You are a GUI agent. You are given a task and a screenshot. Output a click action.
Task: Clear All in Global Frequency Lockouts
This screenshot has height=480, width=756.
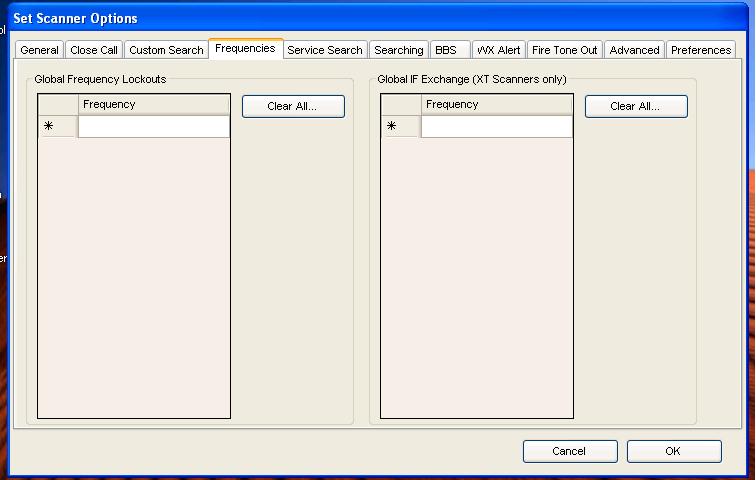point(293,106)
